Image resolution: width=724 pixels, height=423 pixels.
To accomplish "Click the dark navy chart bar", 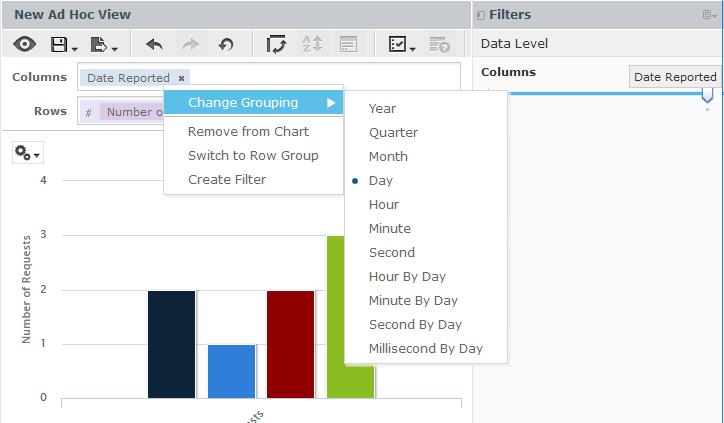I will pyautogui.click(x=172, y=344).
